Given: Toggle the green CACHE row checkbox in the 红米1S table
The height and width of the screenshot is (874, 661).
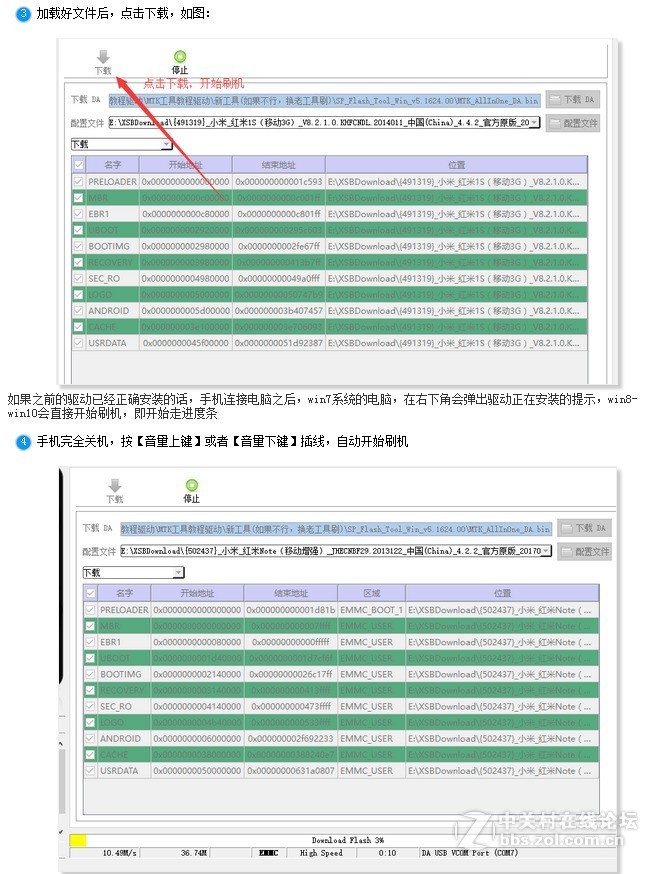Looking at the screenshot, I should (78, 327).
